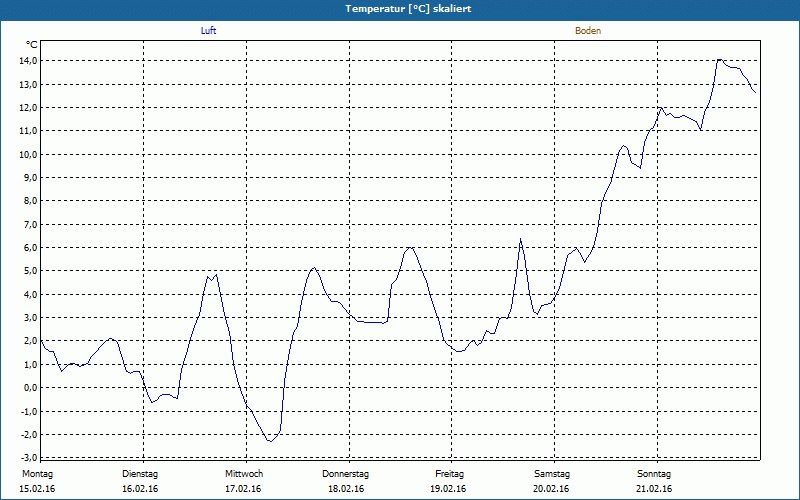Image resolution: width=800 pixels, height=500 pixels.
Task: Select the 0,0 y-axis label
Action: tap(31, 388)
